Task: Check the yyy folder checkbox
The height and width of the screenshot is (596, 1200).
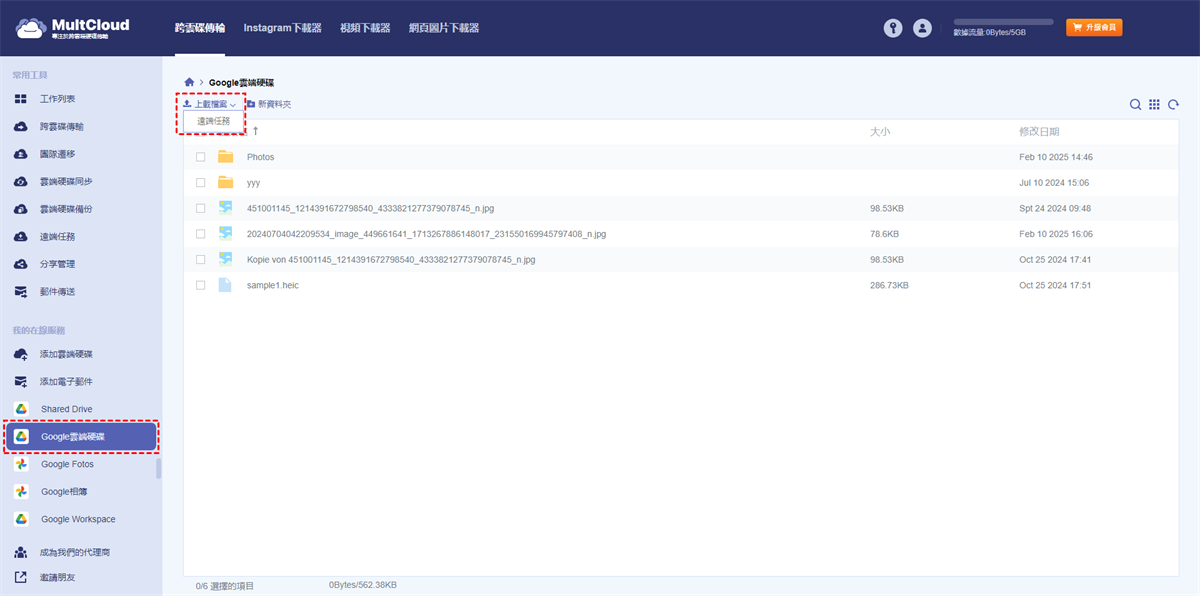Action: click(201, 183)
